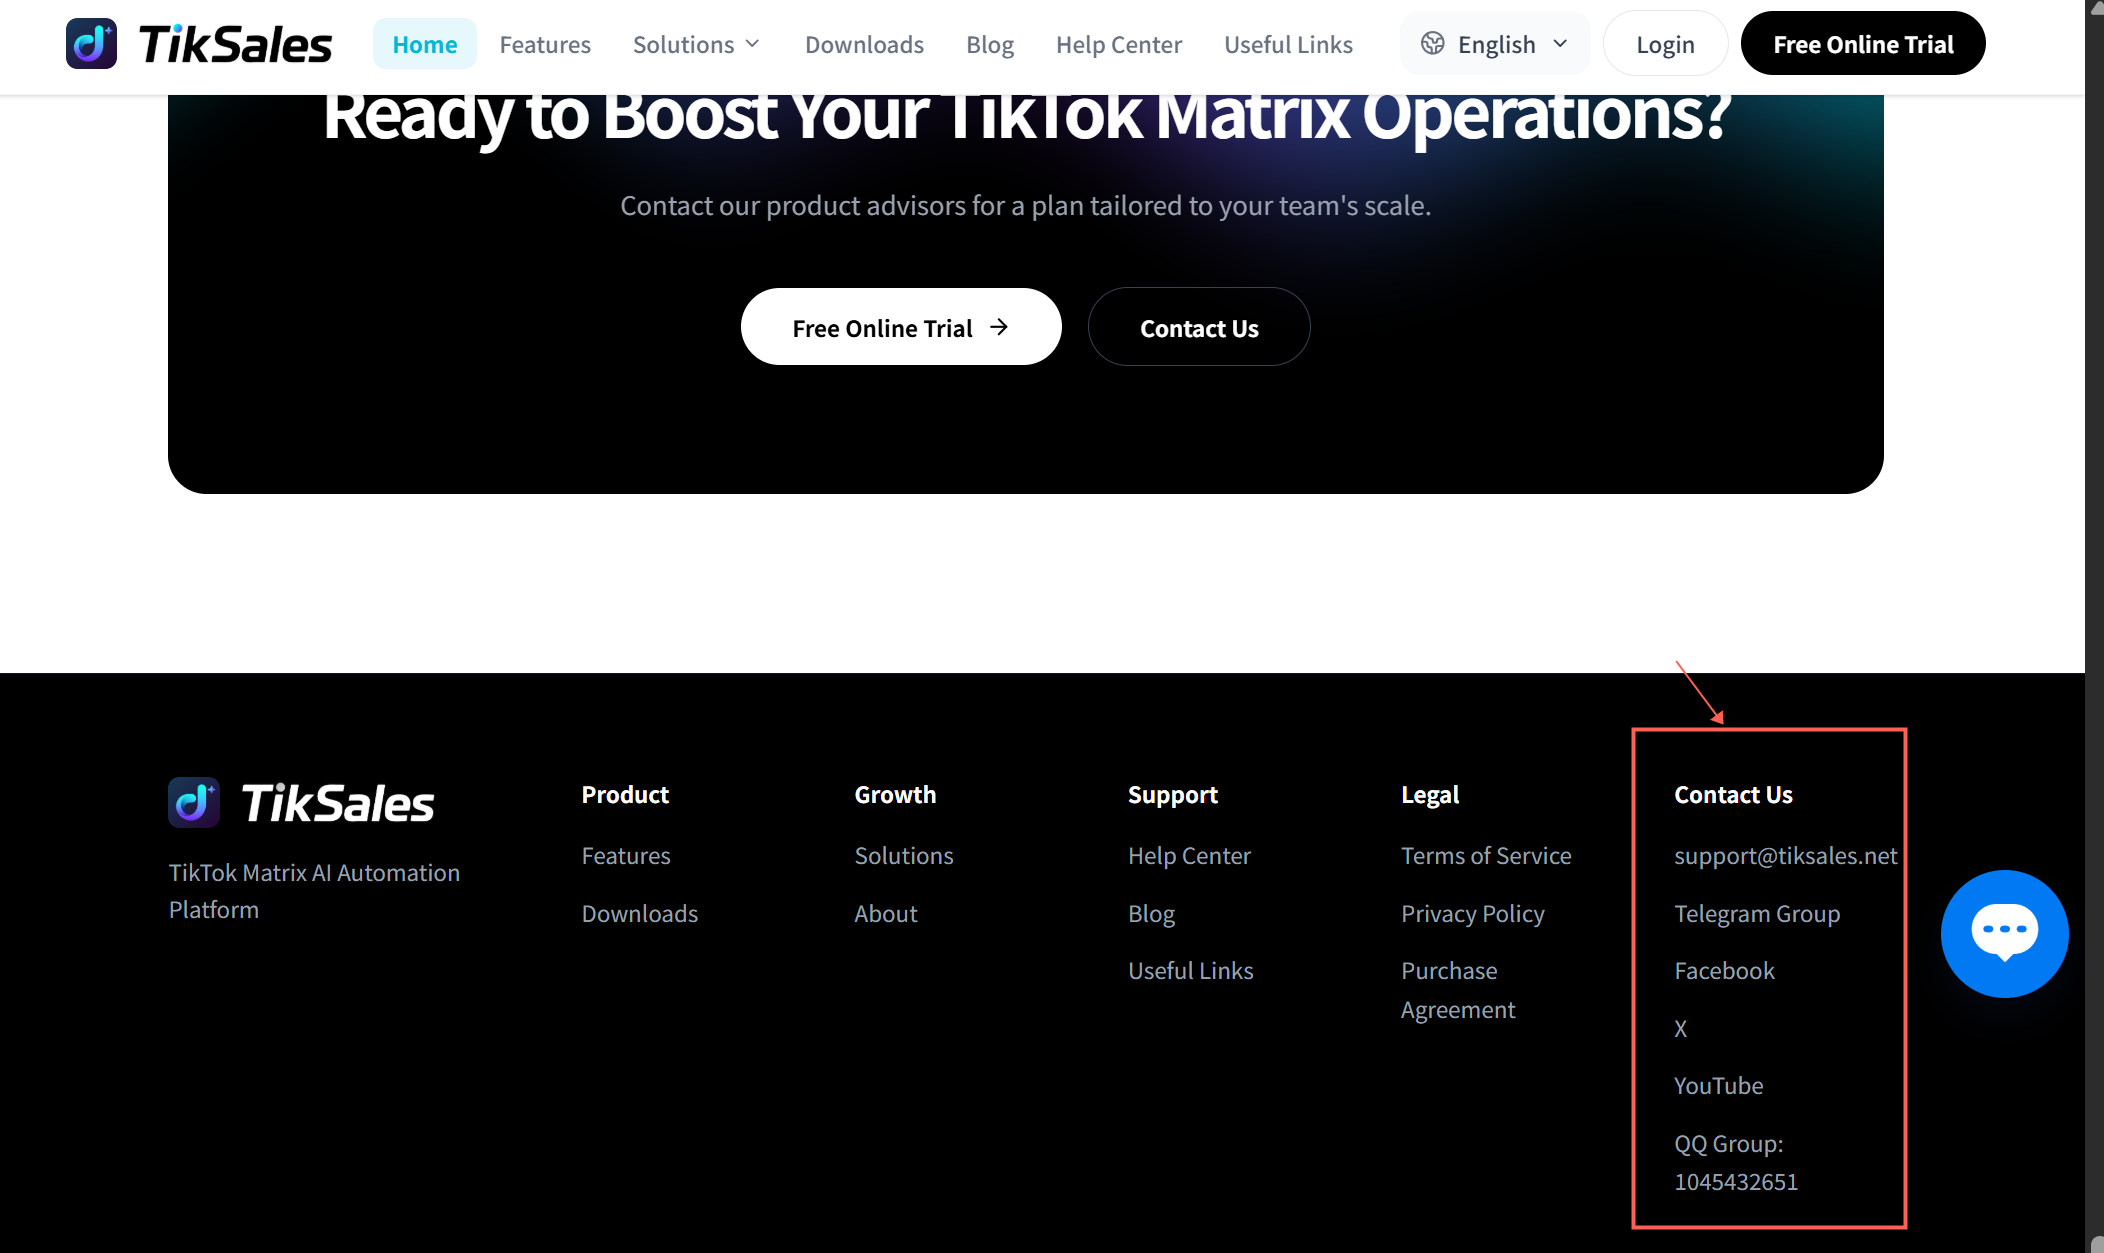Open Downloads in the top navigation
The width and height of the screenshot is (2104, 1253).
click(864, 44)
